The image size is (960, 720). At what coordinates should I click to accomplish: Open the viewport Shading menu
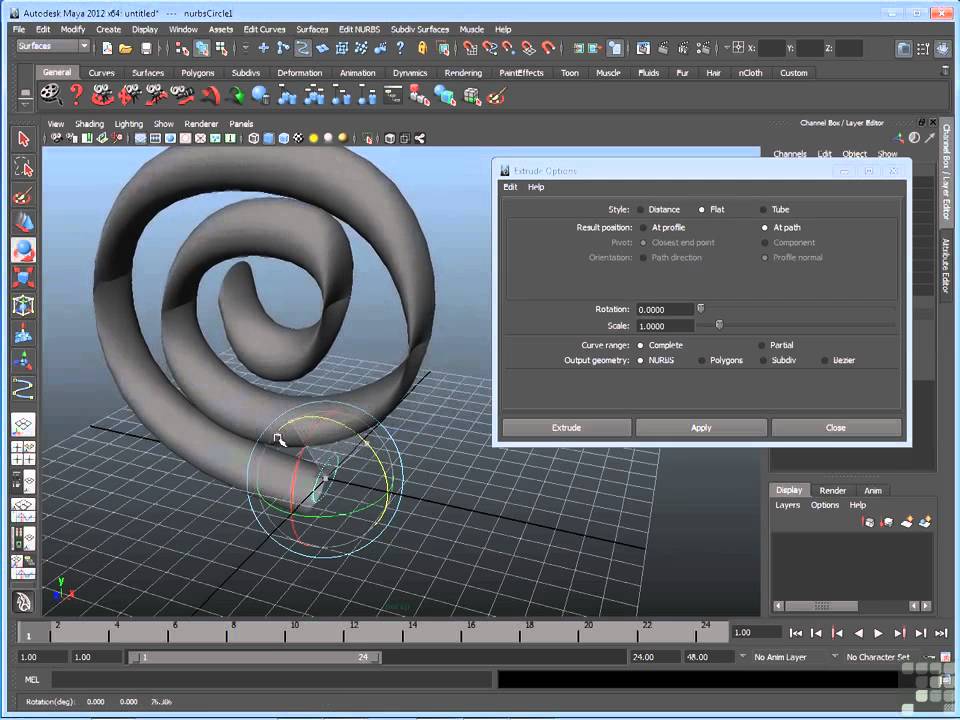(x=89, y=124)
